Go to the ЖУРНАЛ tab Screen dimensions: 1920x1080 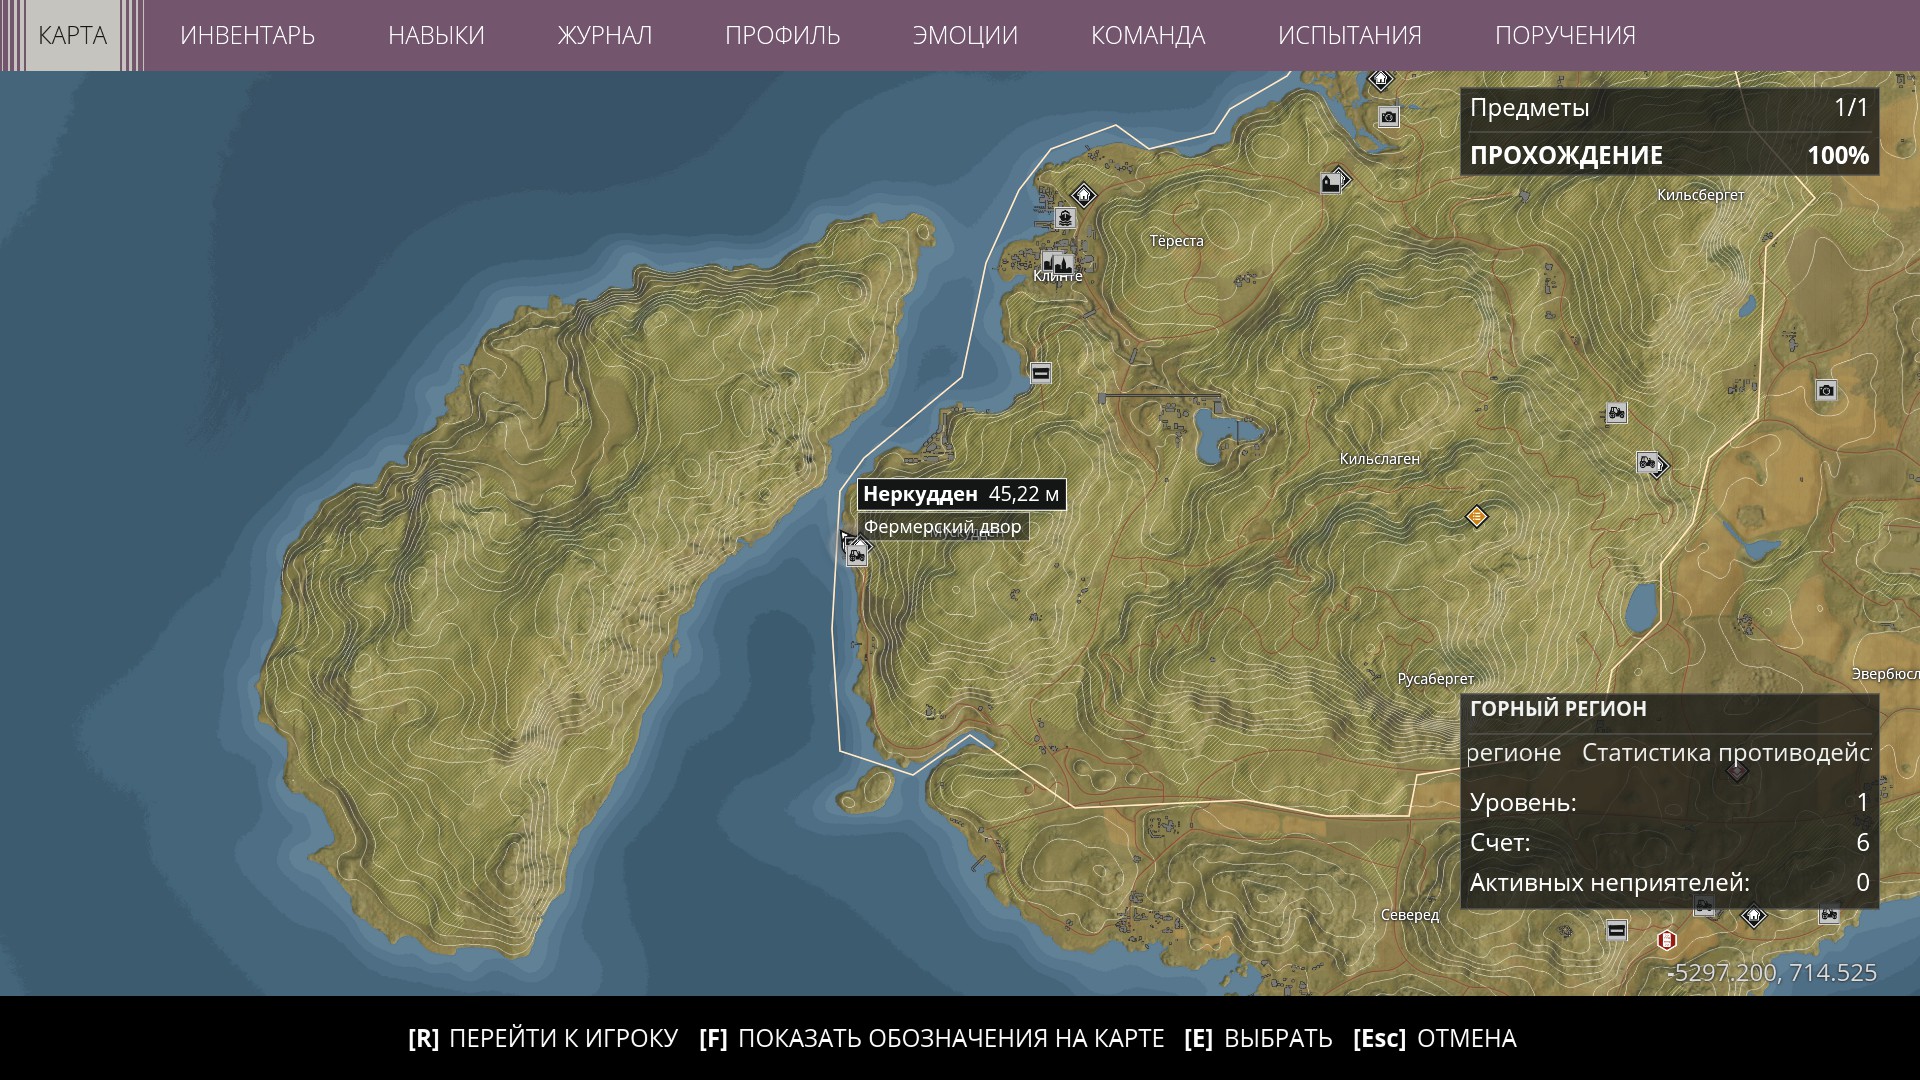tap(605, 35)
